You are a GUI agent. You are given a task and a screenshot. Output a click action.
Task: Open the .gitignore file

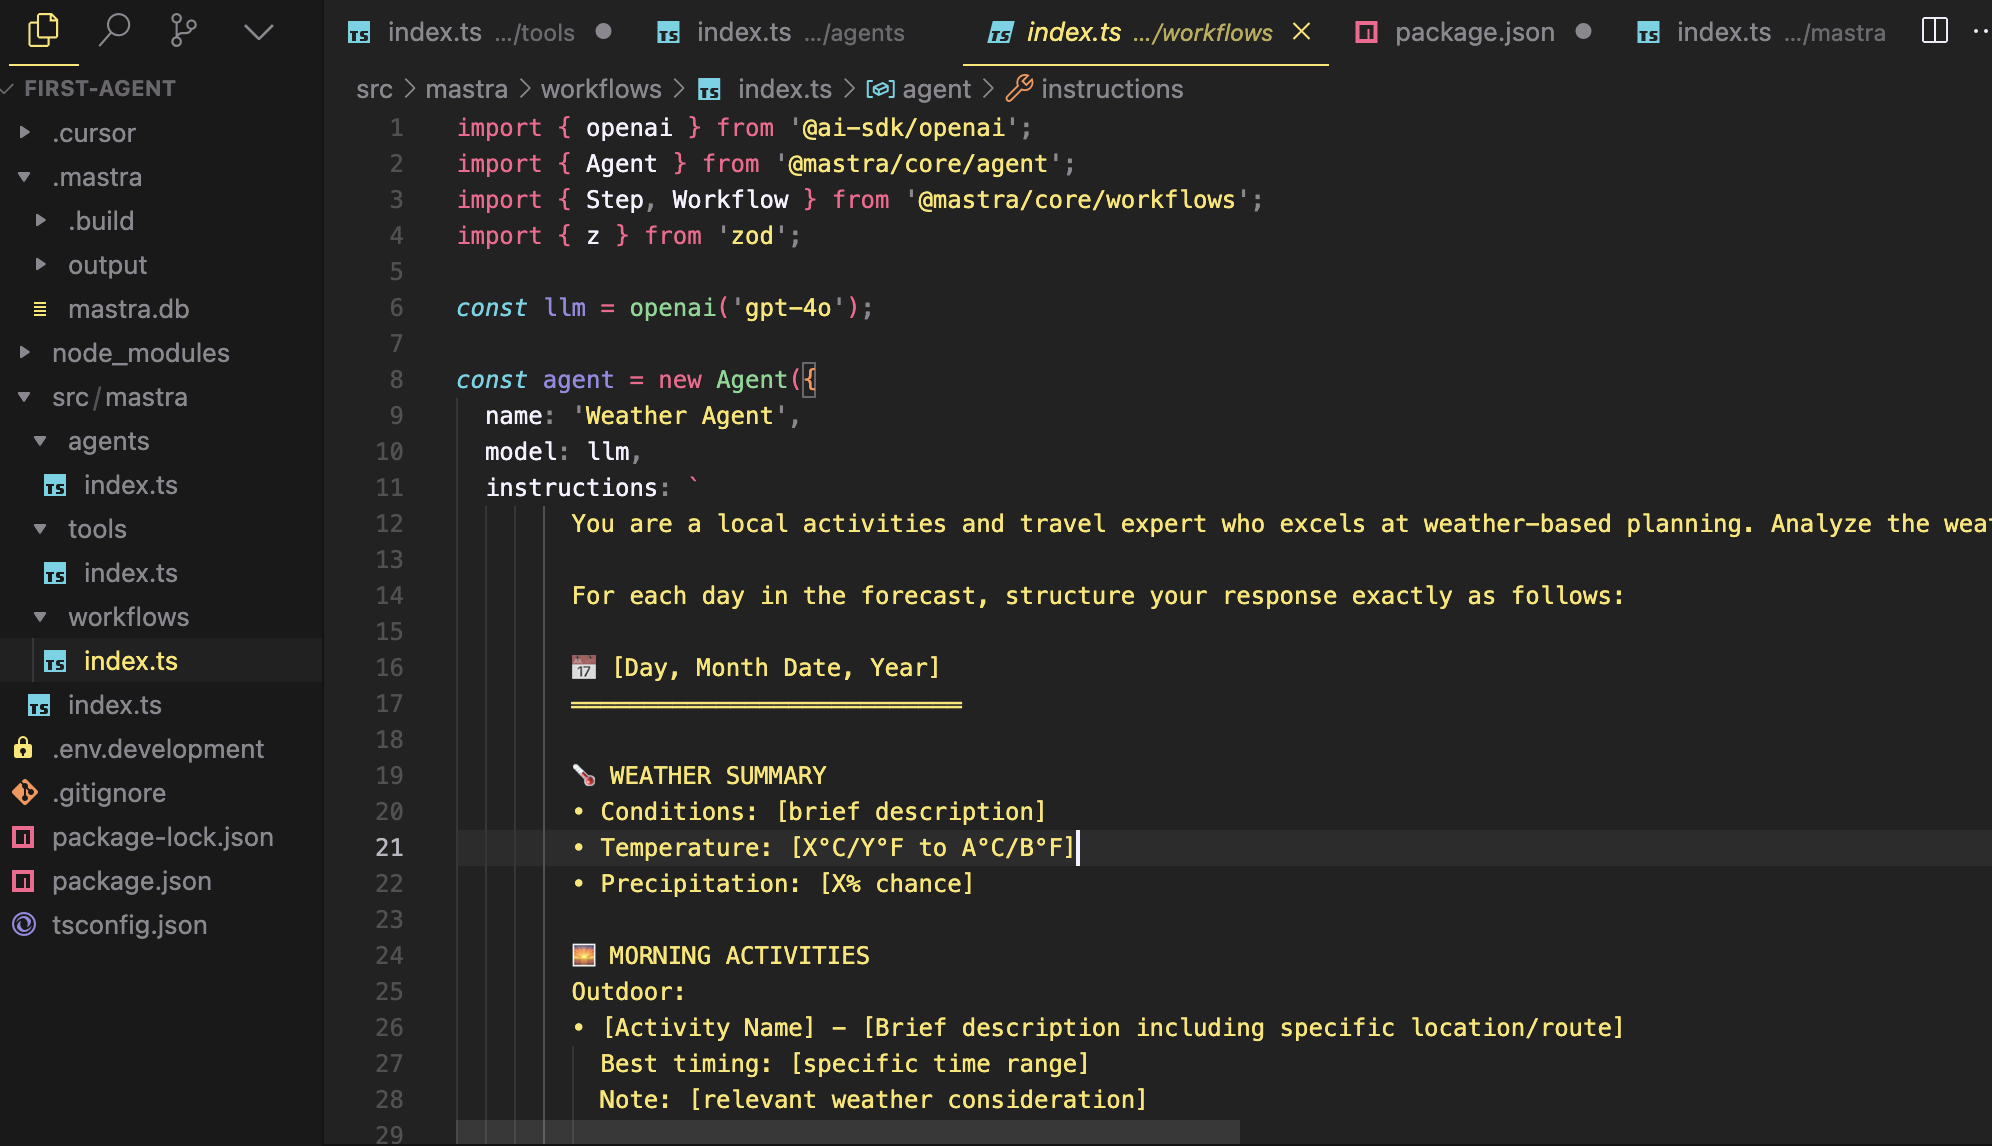tap(161, 793)
